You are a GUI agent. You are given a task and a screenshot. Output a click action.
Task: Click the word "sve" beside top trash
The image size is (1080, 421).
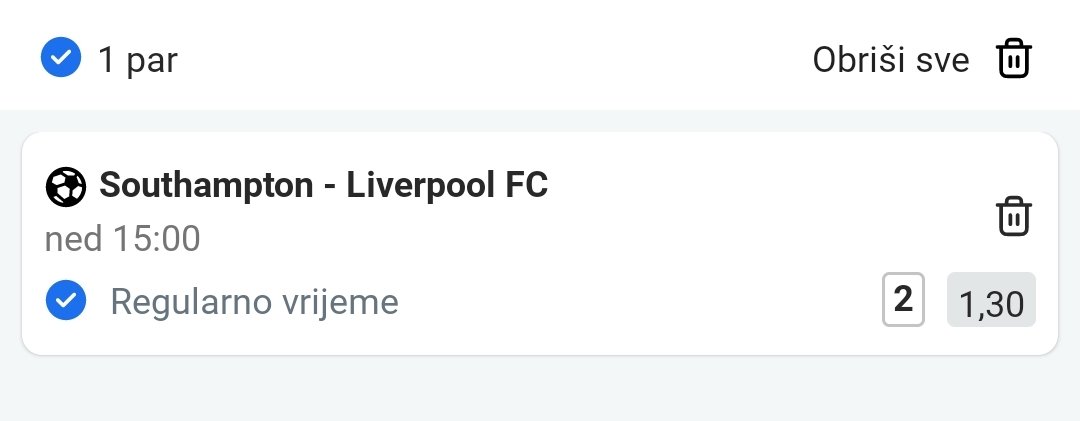[944, 60]
